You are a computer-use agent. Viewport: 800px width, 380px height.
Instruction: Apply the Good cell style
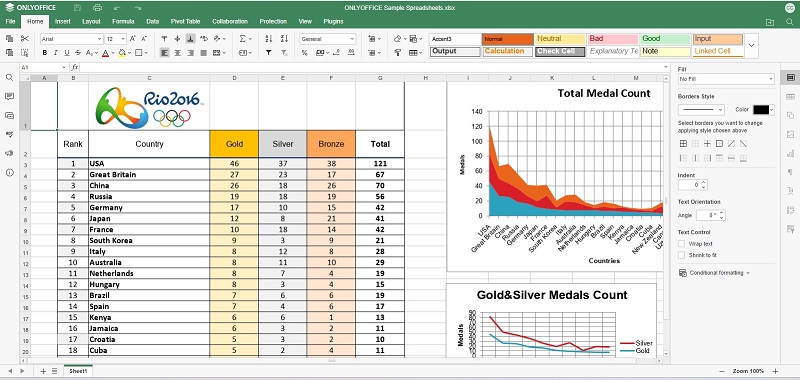[x=665, y=39]
